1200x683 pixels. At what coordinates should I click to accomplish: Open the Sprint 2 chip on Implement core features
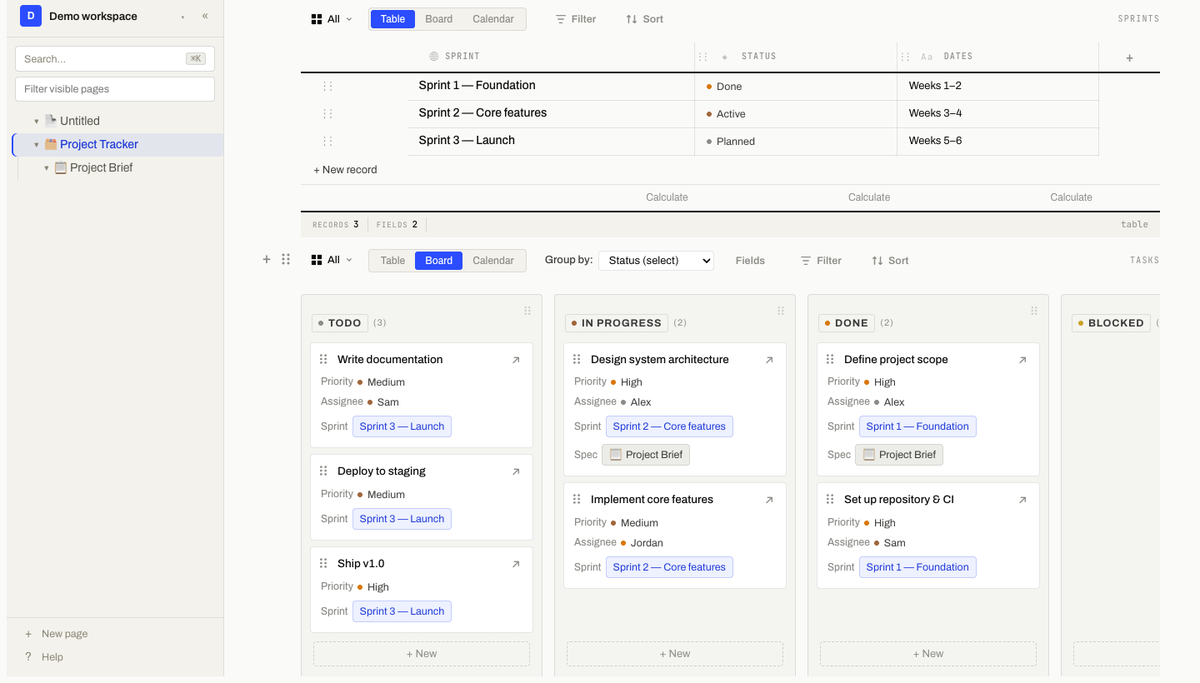click(669, 567)
